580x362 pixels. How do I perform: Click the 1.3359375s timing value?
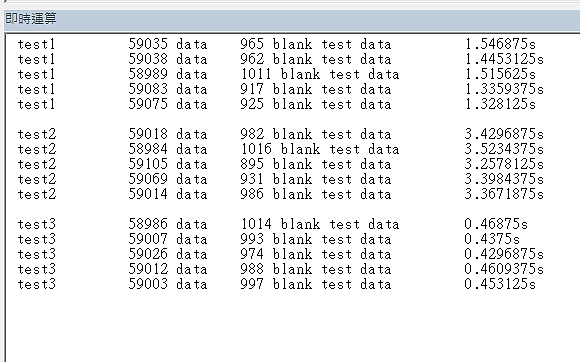pyautogui.click(x=504, y=89)
